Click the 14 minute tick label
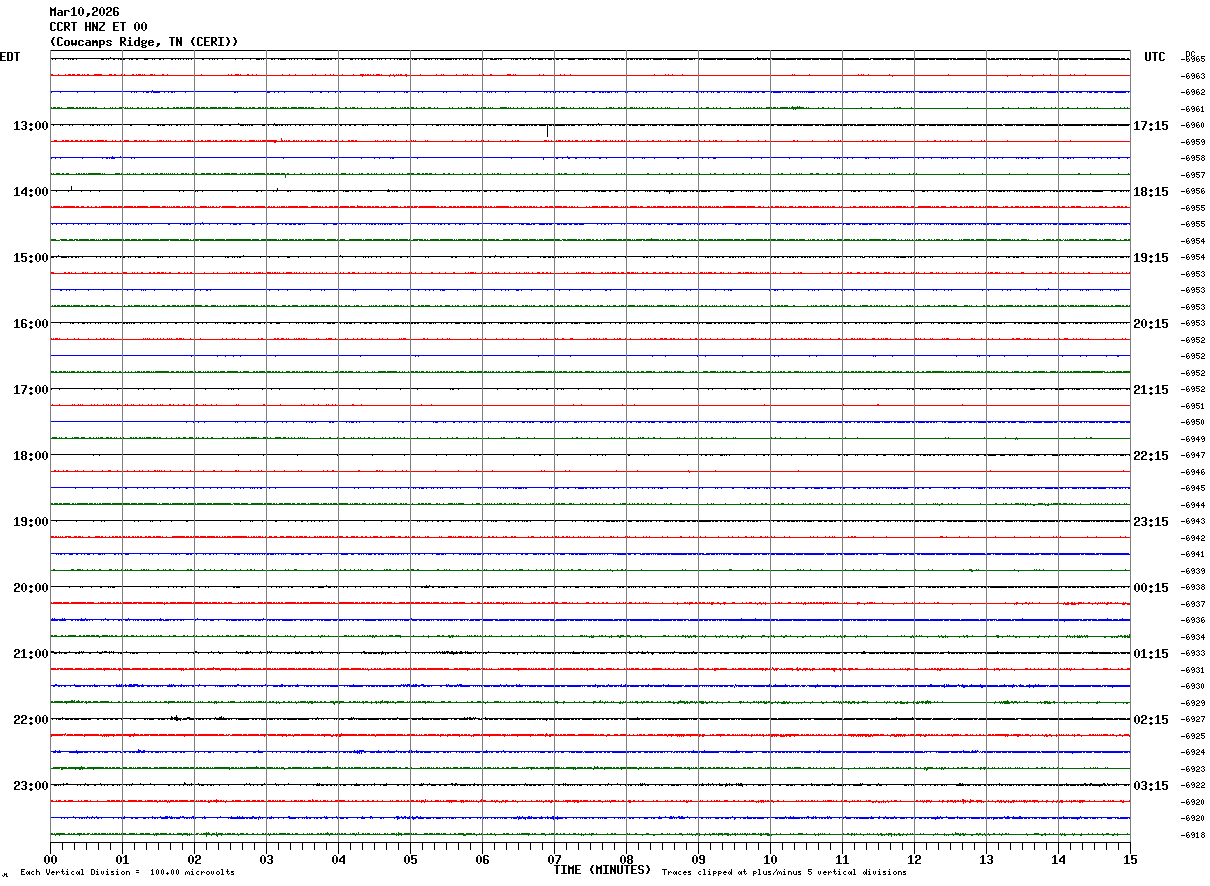This screenshot has width=1210, height=886. [x=1059, y=860]
